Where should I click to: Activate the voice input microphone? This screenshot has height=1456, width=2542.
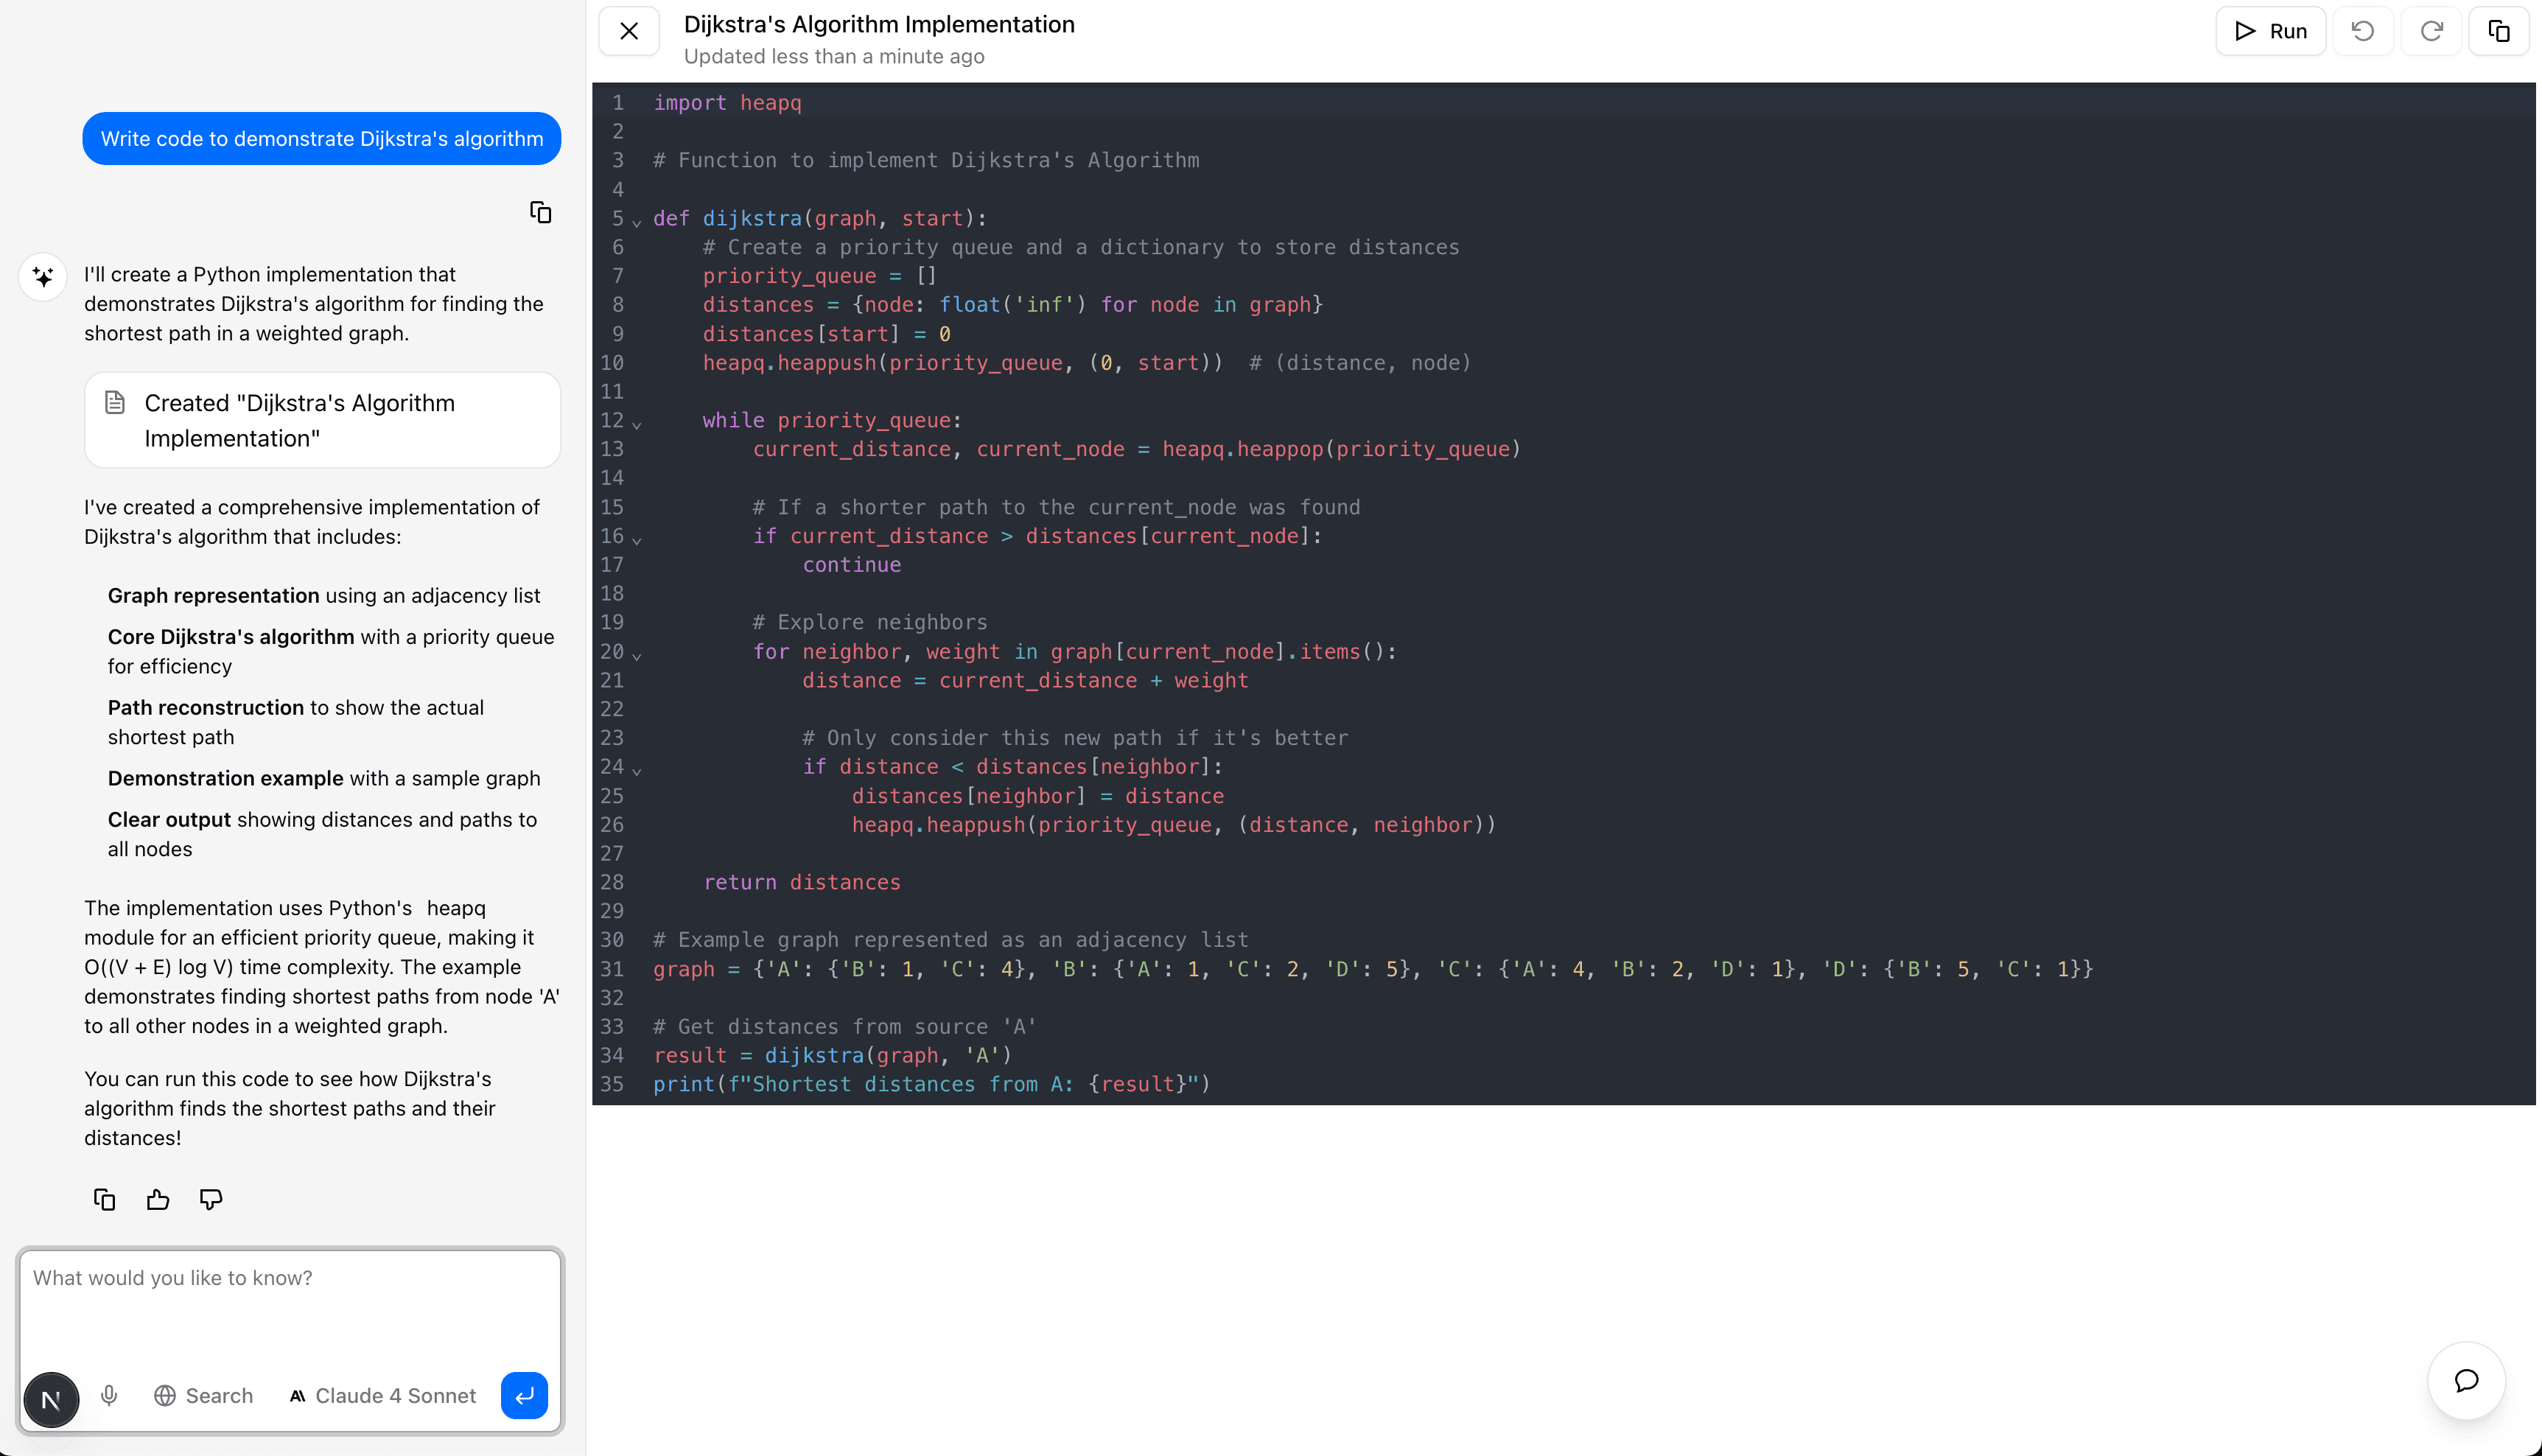pyautogui.click(x=109, y=1395)
